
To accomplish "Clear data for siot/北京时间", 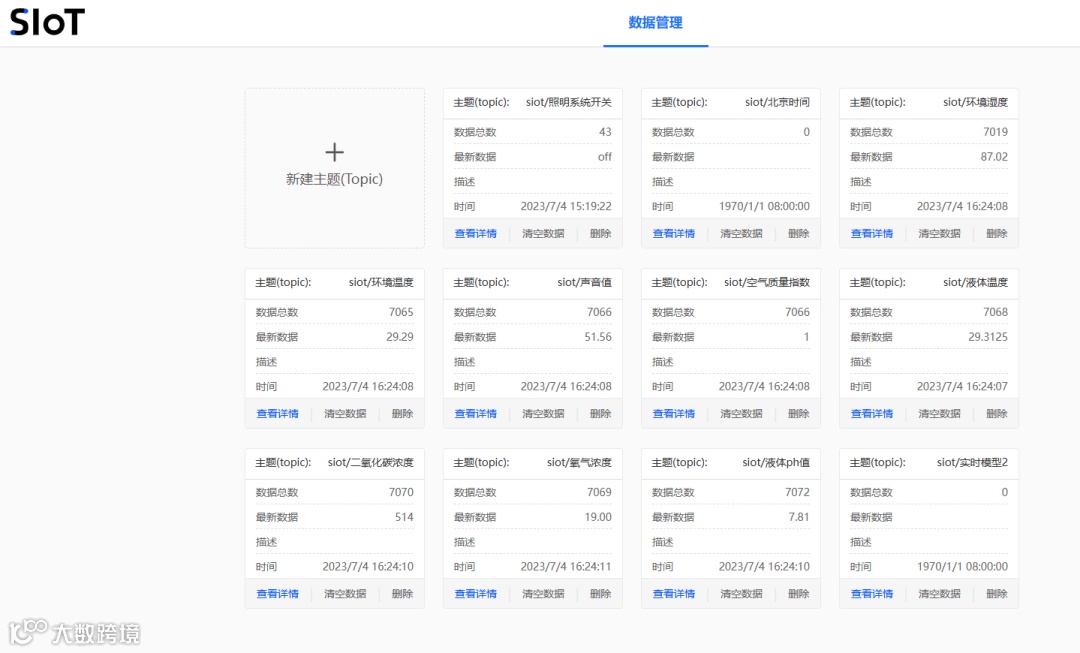I will [x=741, y=234].
